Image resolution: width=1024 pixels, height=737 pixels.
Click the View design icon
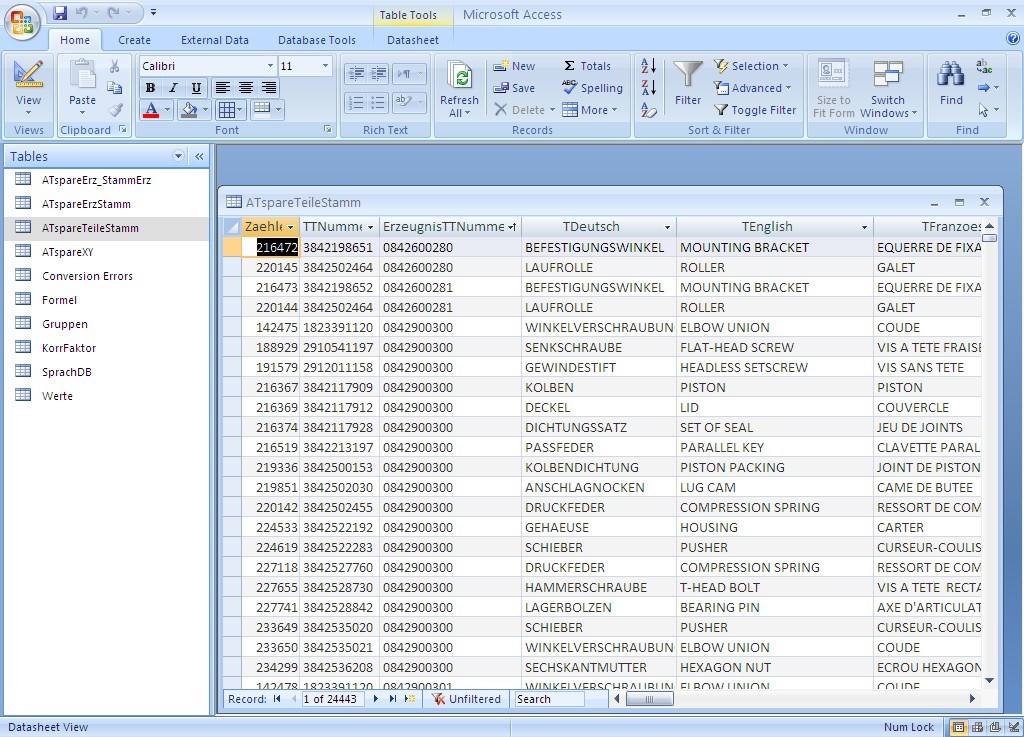29,74
